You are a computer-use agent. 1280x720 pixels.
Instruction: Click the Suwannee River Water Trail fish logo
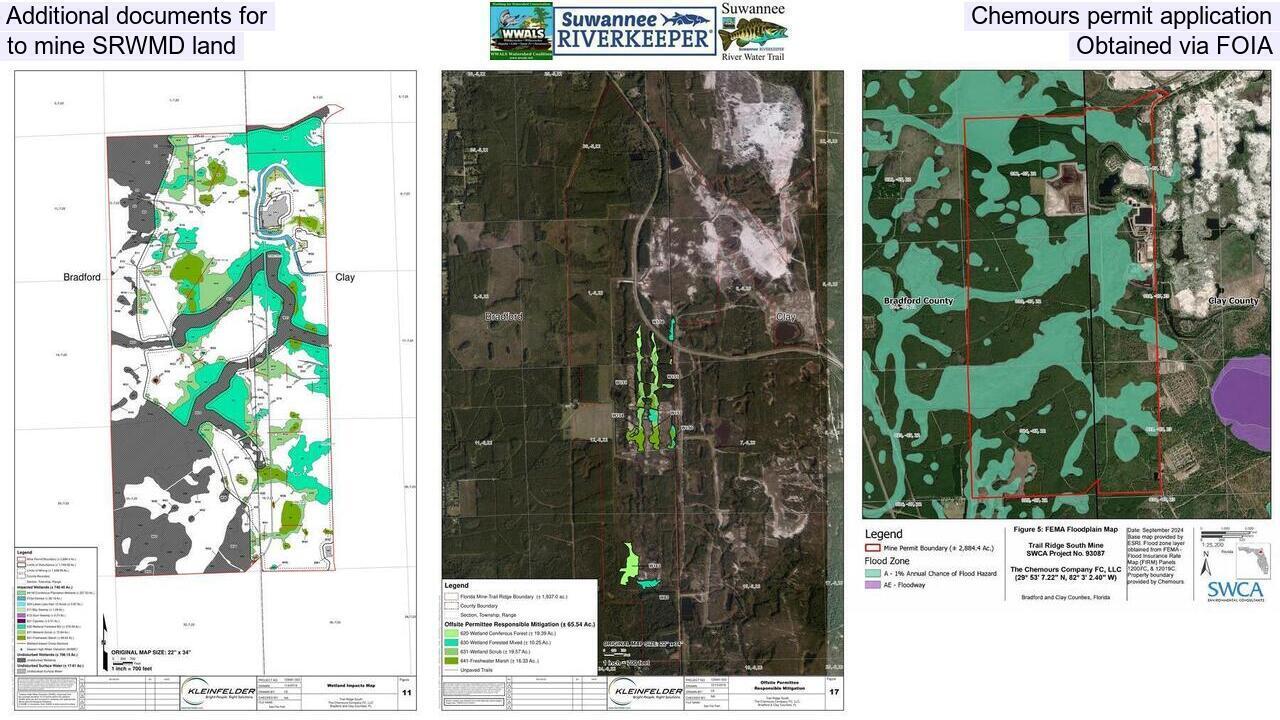(x=753, y=32)
